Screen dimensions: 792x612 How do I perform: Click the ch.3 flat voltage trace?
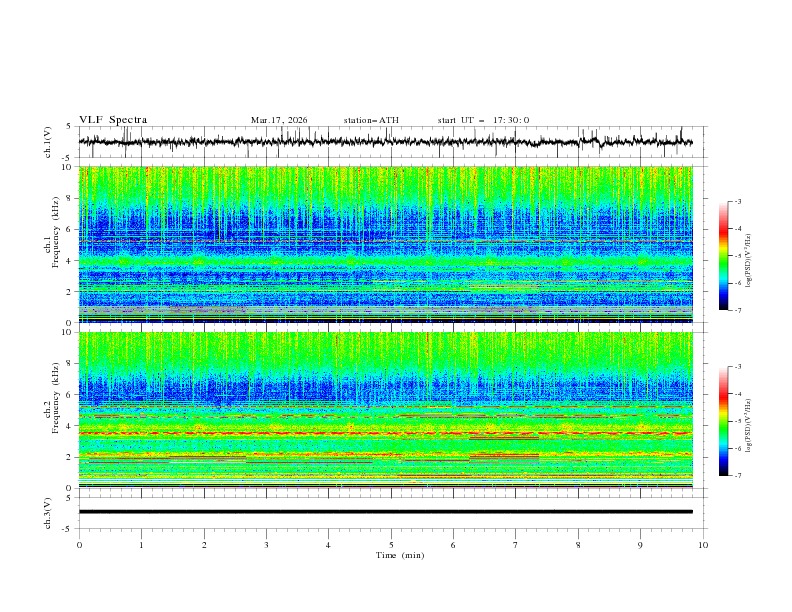point(385,512)
